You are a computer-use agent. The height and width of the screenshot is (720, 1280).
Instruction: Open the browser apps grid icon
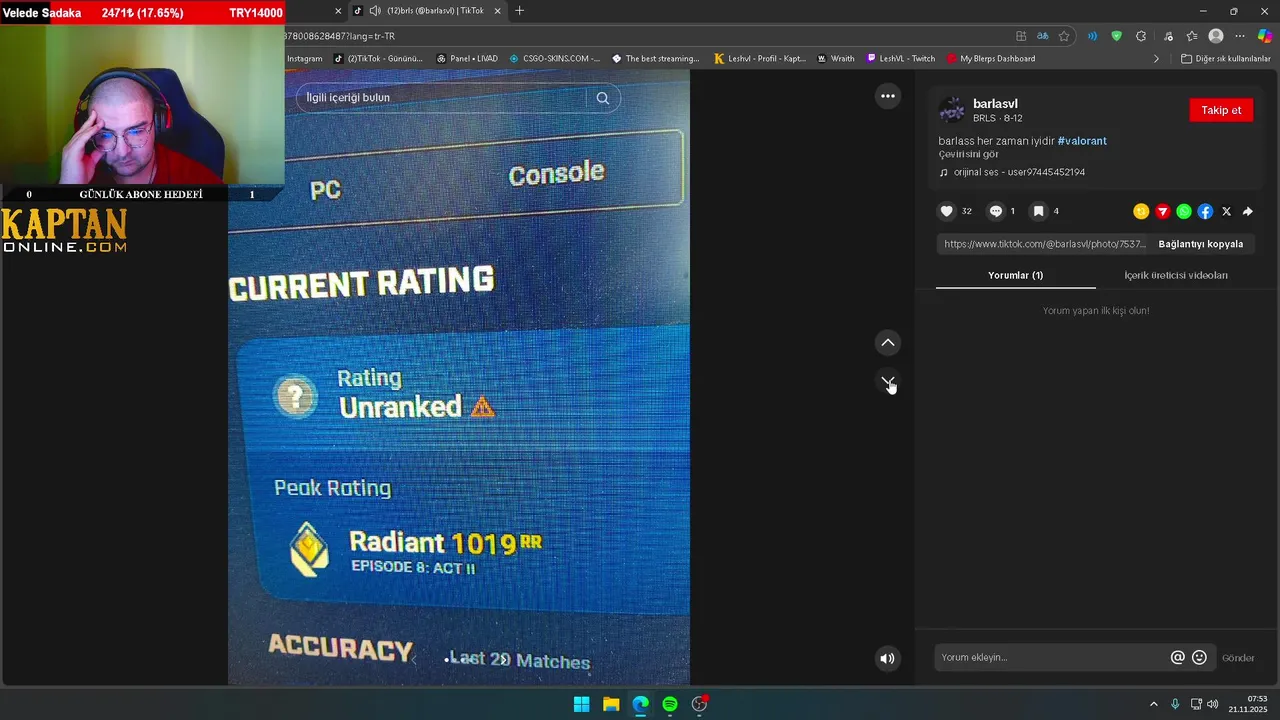(x=1021, y=36)
